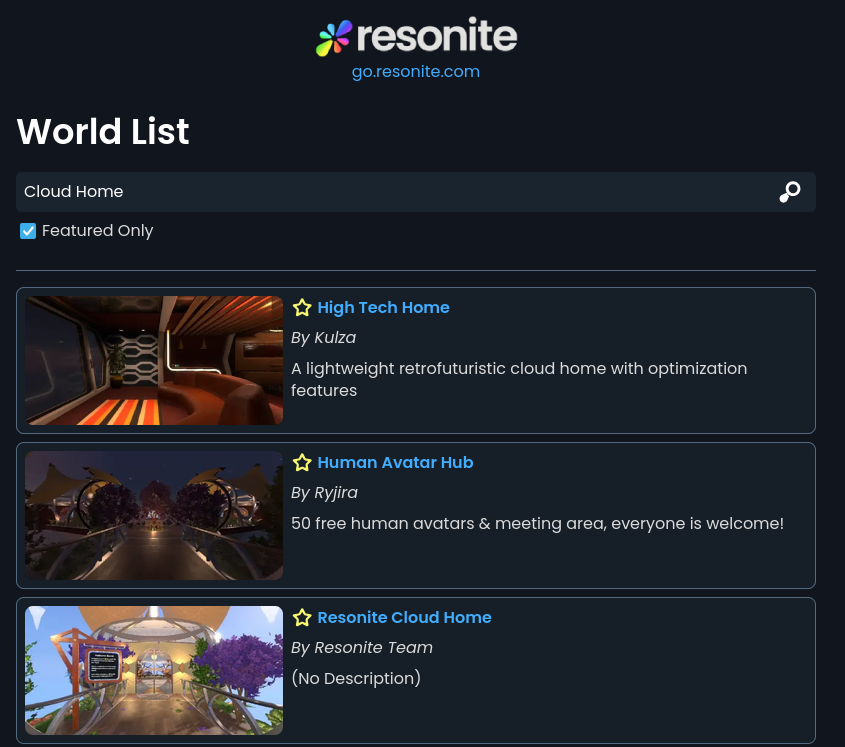
Task: Open the Human Avatar Hub world link
Action: click(x=395, y=462)
